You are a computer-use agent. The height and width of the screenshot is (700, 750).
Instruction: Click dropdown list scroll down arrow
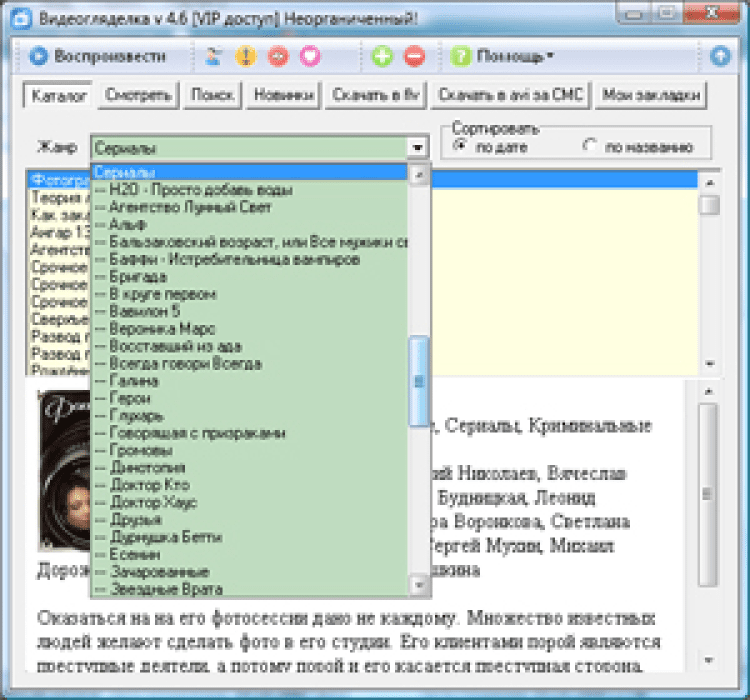coord(419,585)
